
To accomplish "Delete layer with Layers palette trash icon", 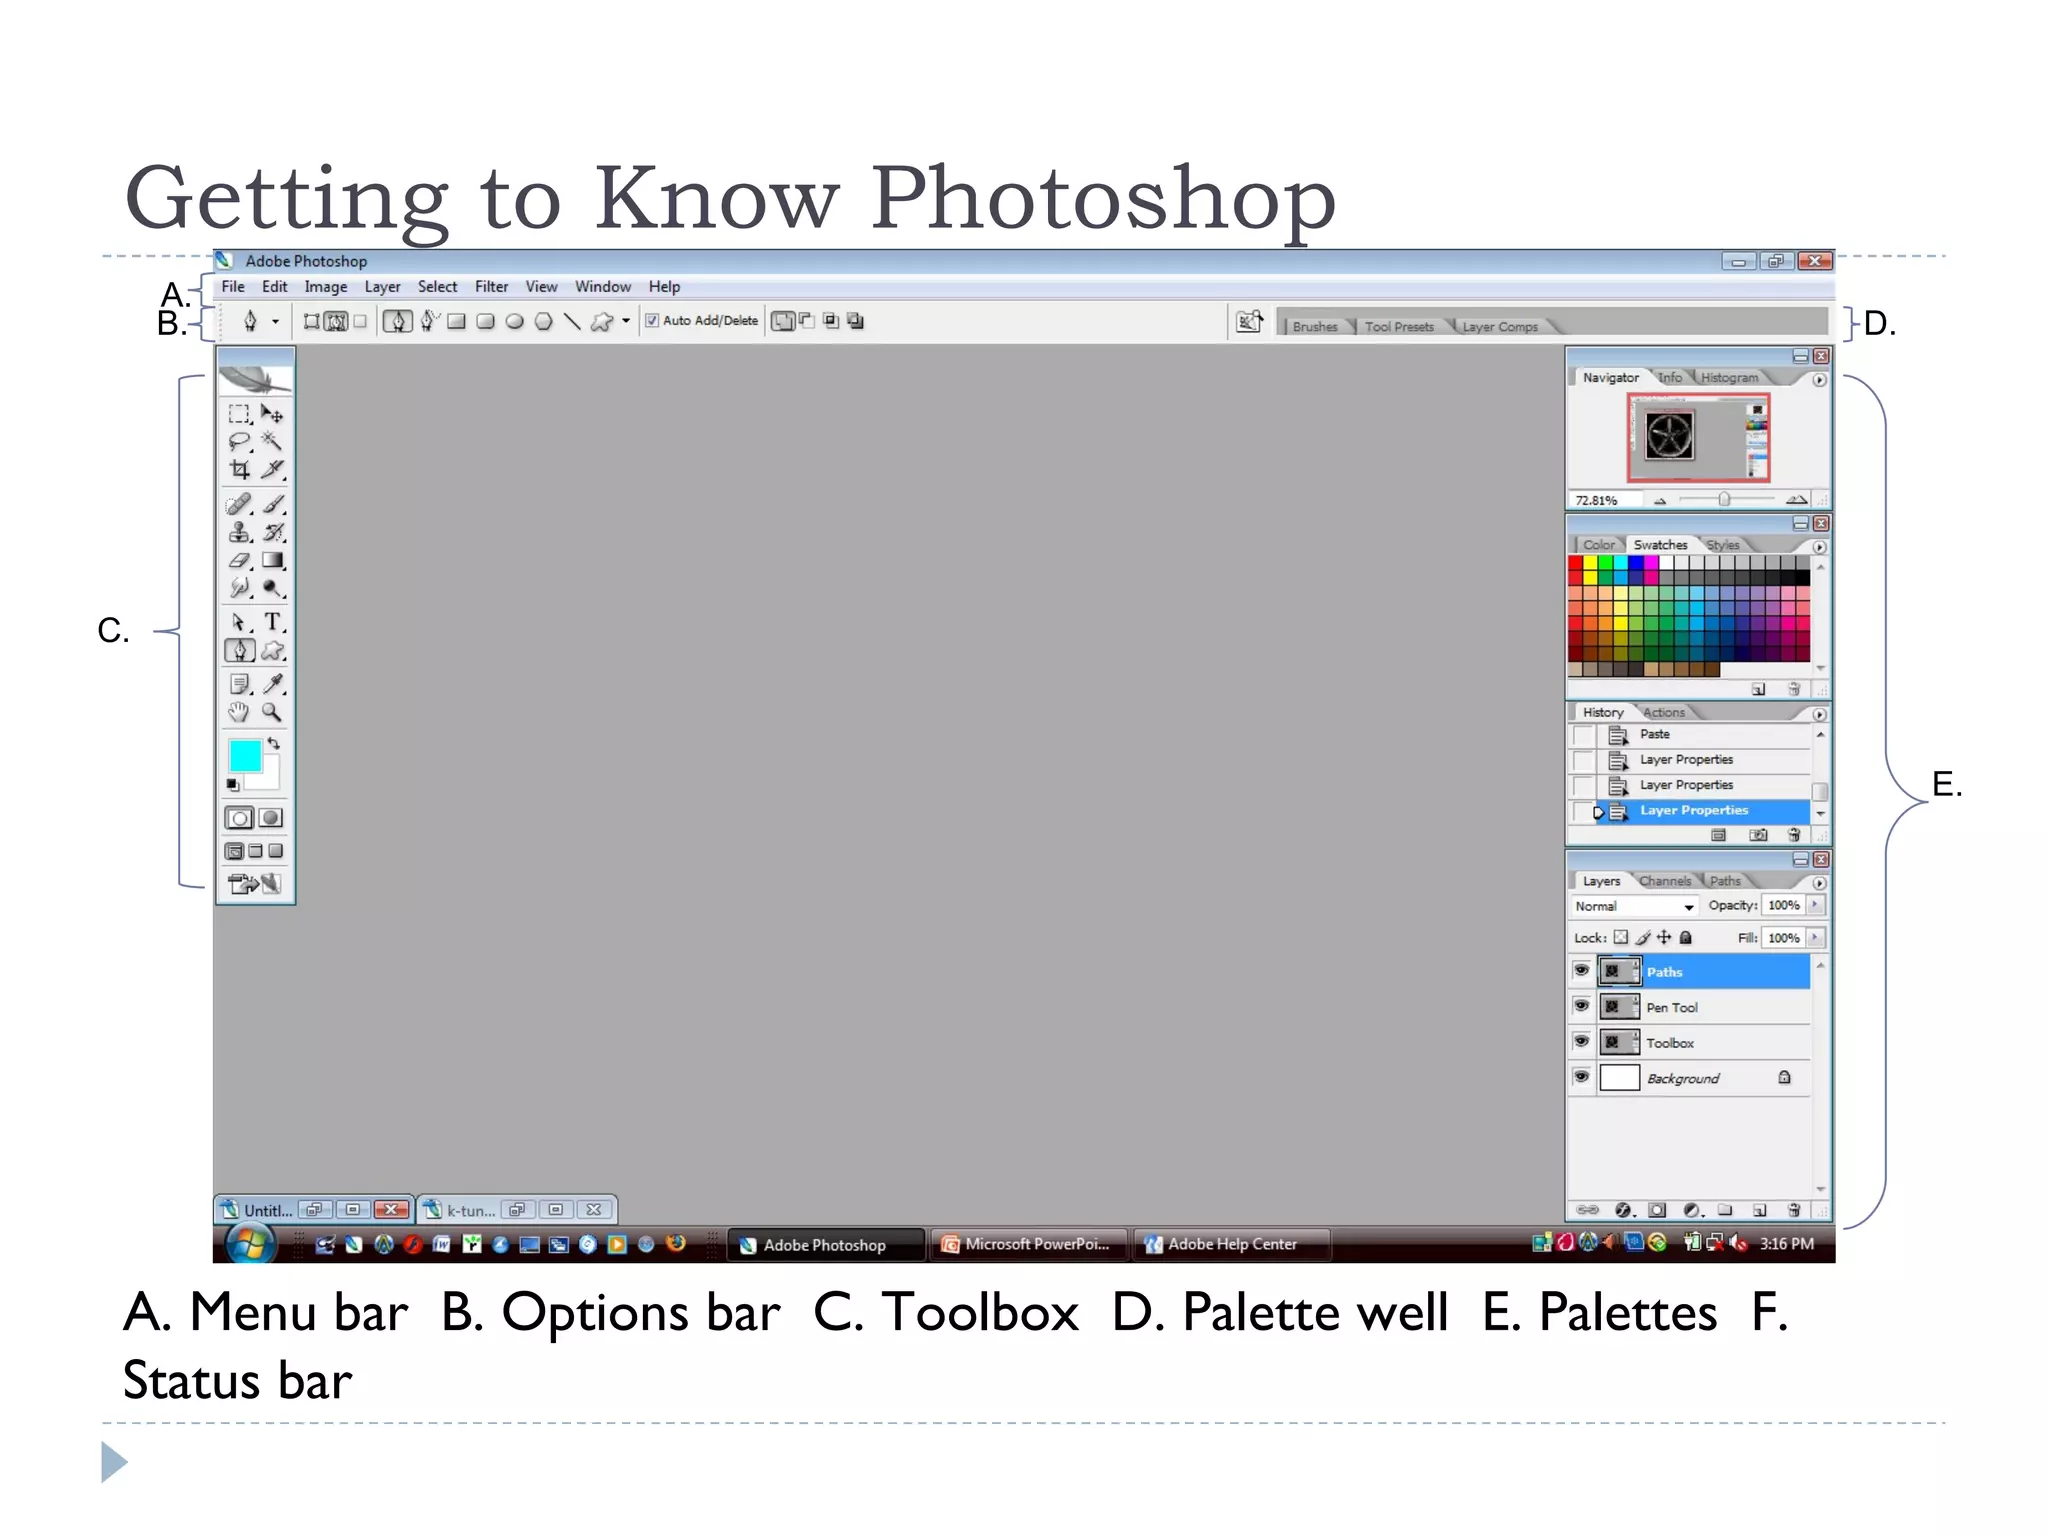I will tap(1794, 1210).
